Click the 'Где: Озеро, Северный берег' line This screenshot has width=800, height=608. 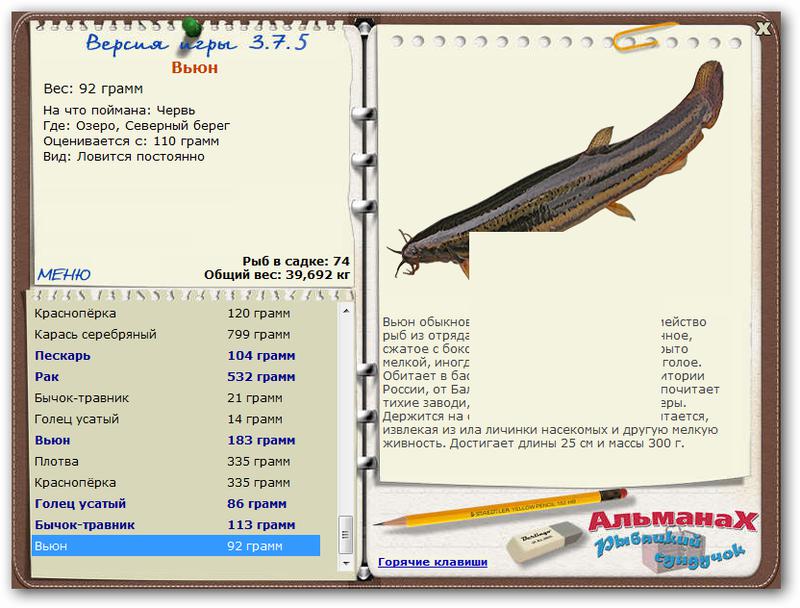[x=137, y=125]
